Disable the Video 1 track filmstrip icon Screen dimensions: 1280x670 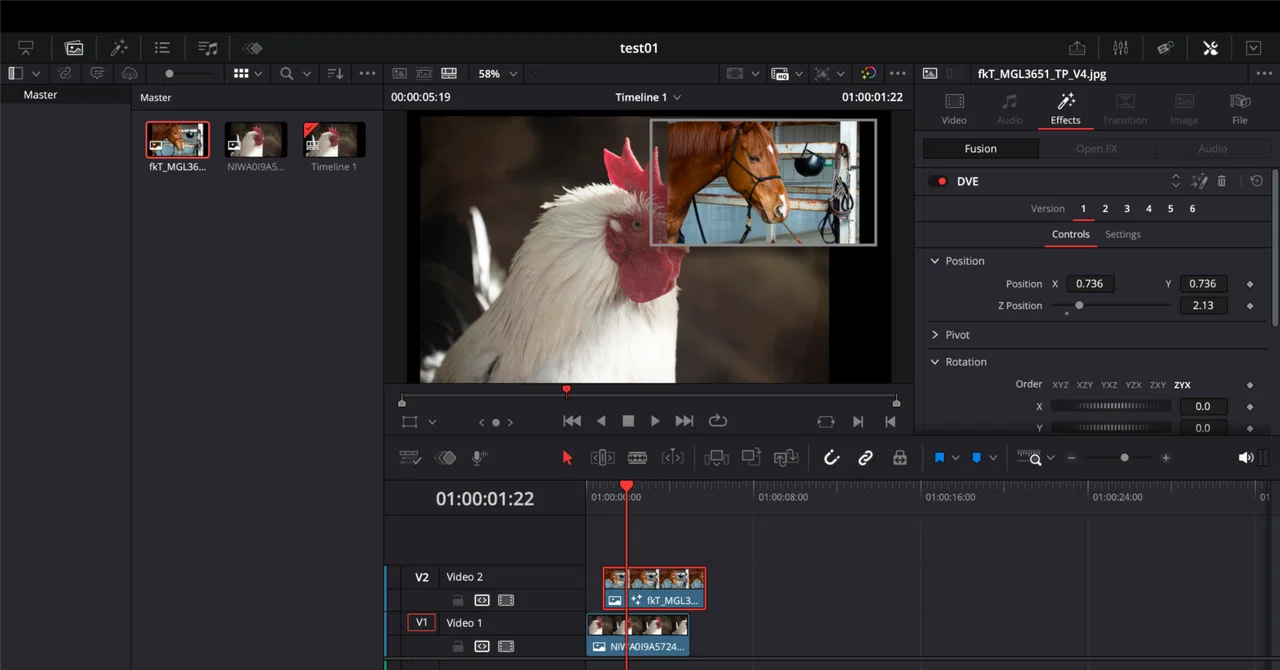pos(506,647)
